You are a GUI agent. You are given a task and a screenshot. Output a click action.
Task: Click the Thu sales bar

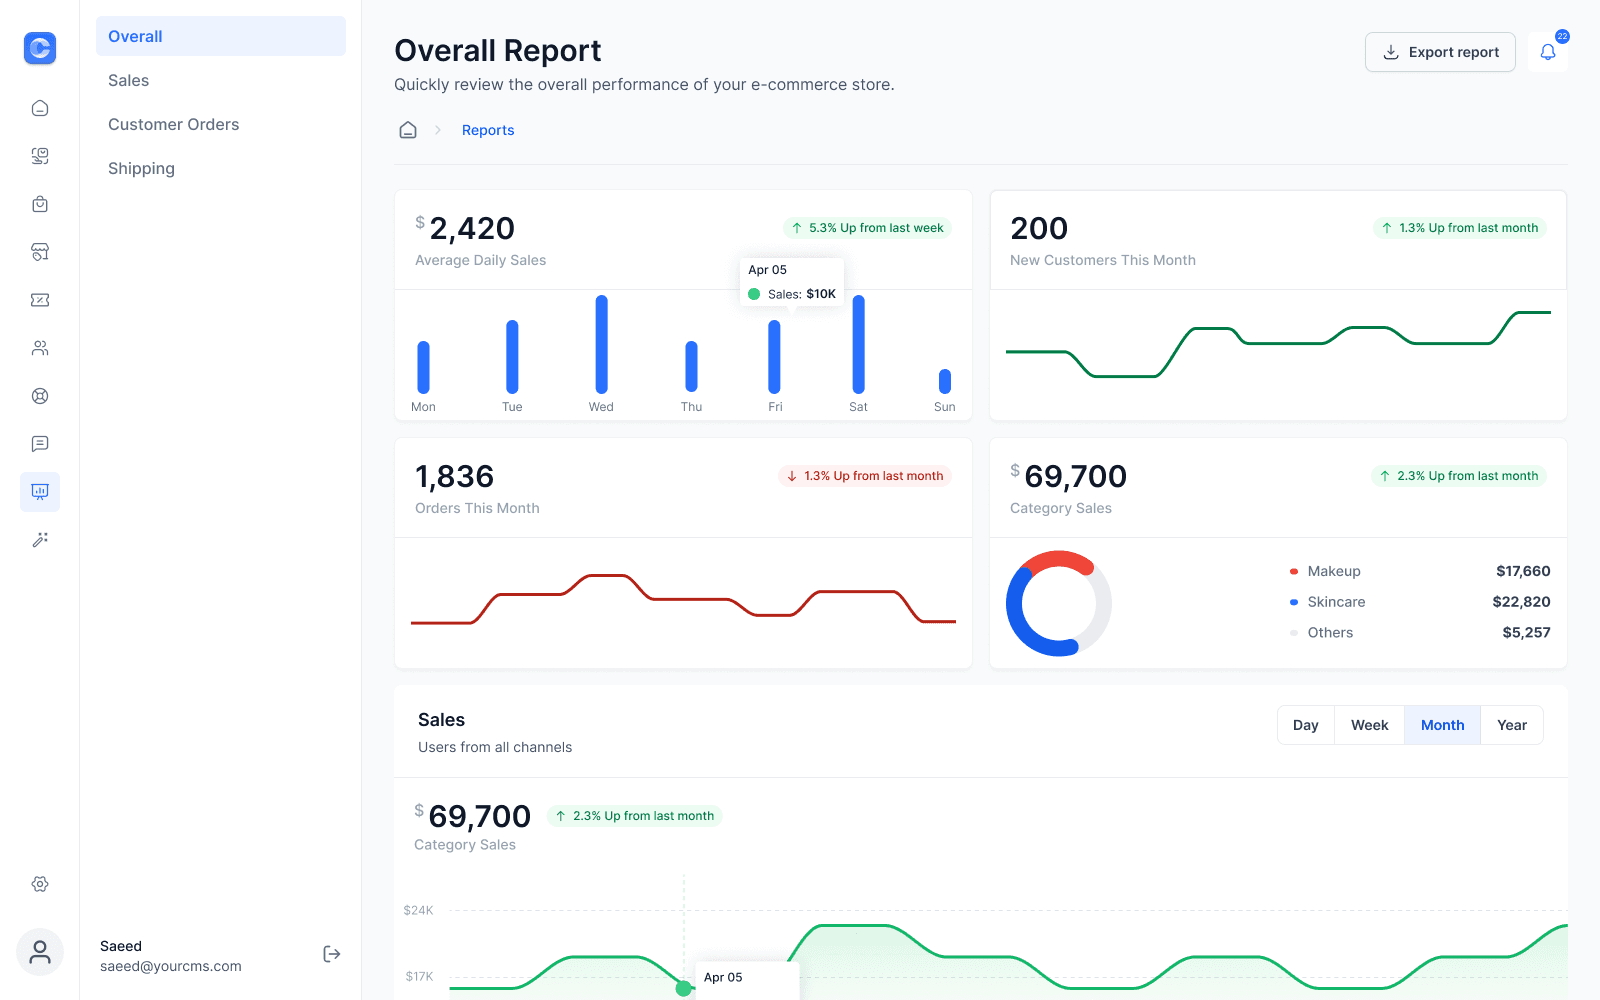[691, 367]
